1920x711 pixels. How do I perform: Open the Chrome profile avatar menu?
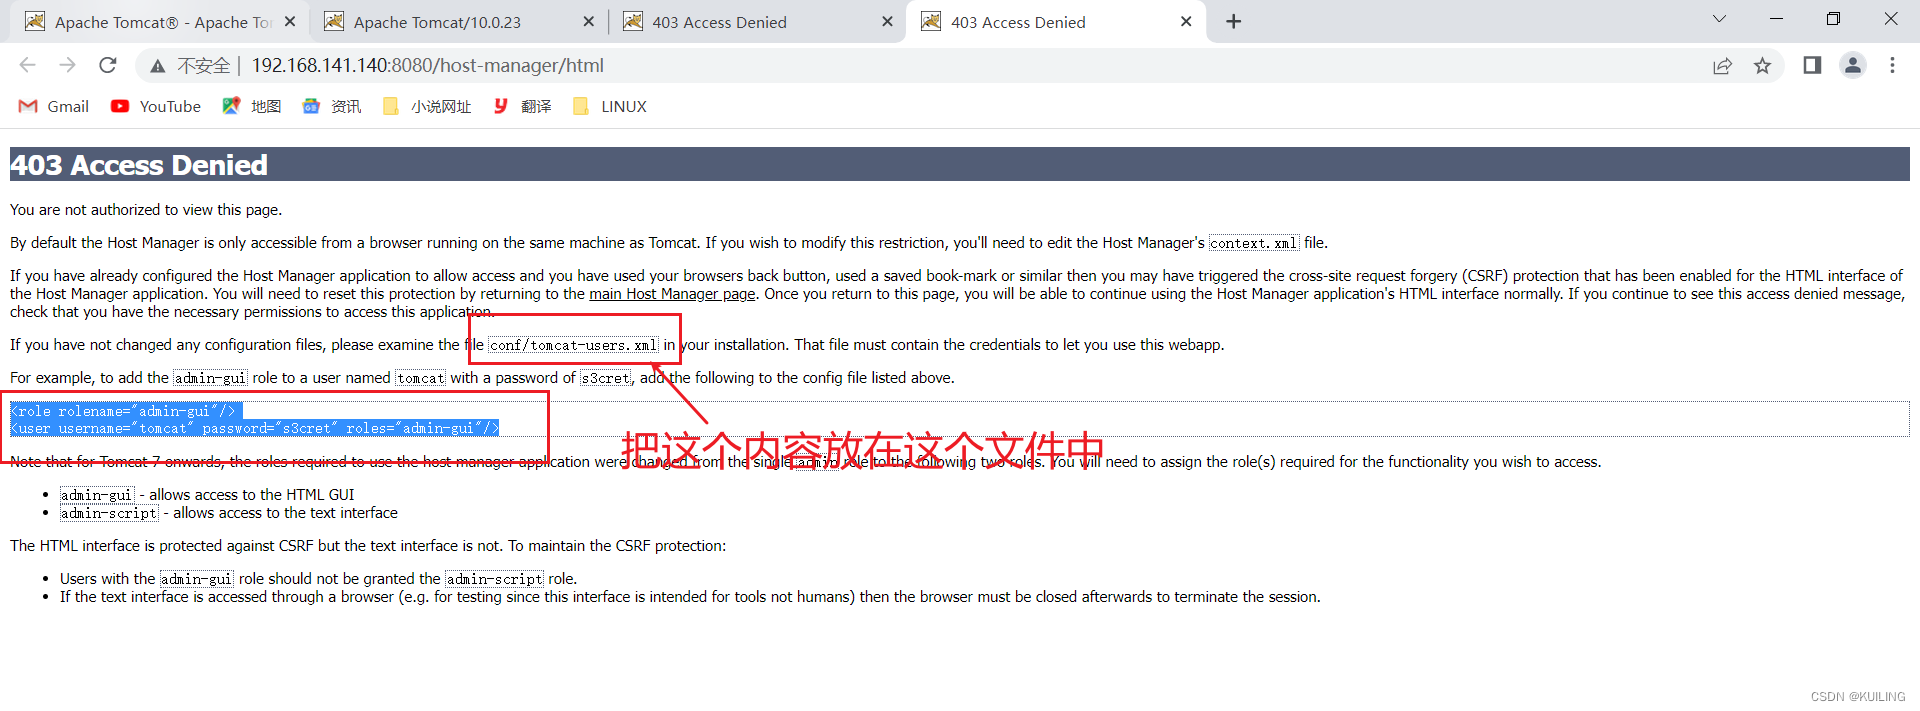1853,65
